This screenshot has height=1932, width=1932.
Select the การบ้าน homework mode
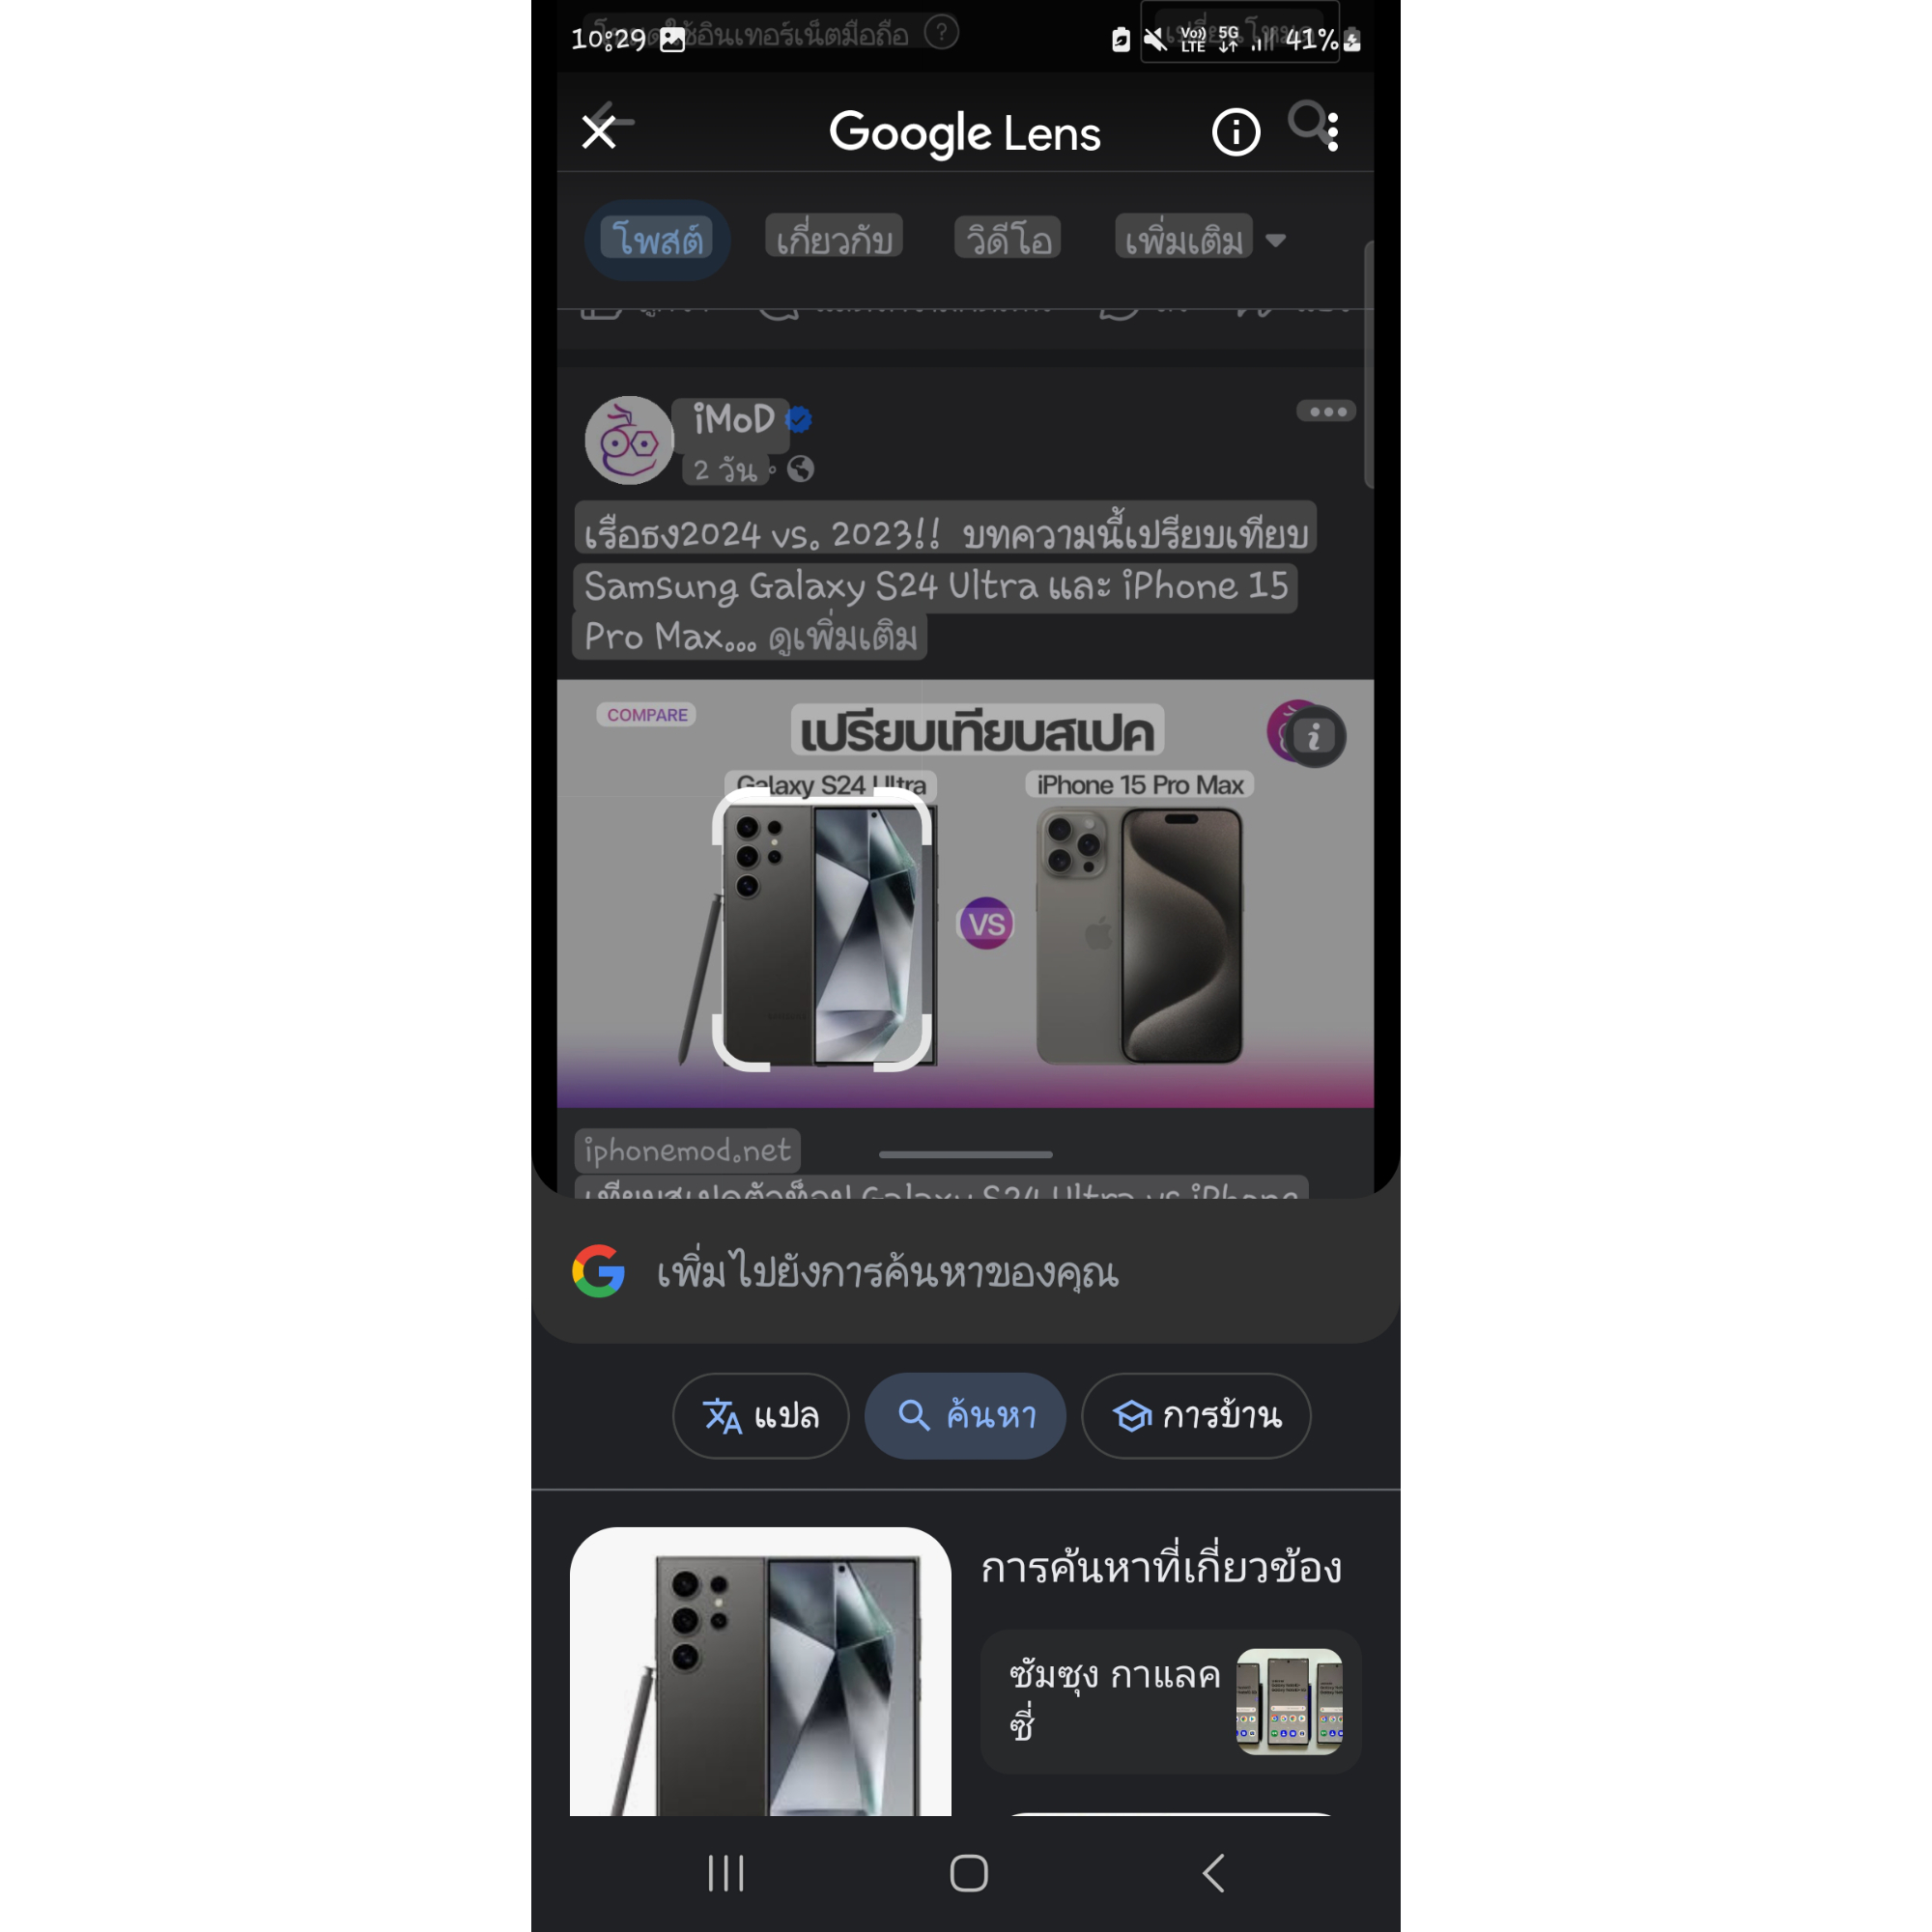coord(1196,1416)
